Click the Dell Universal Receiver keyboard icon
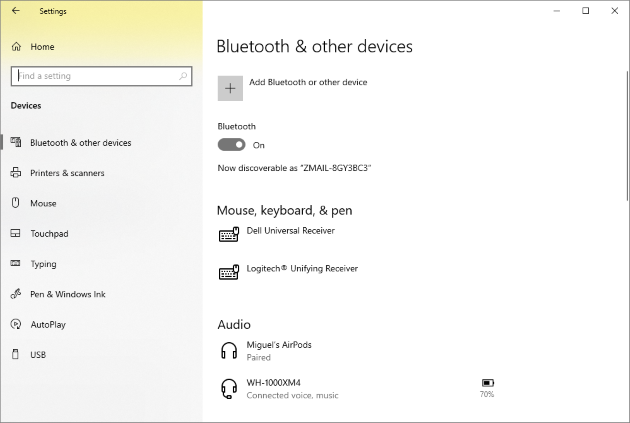The width and height of the screenshot is (630, 423). click(228, 235)
